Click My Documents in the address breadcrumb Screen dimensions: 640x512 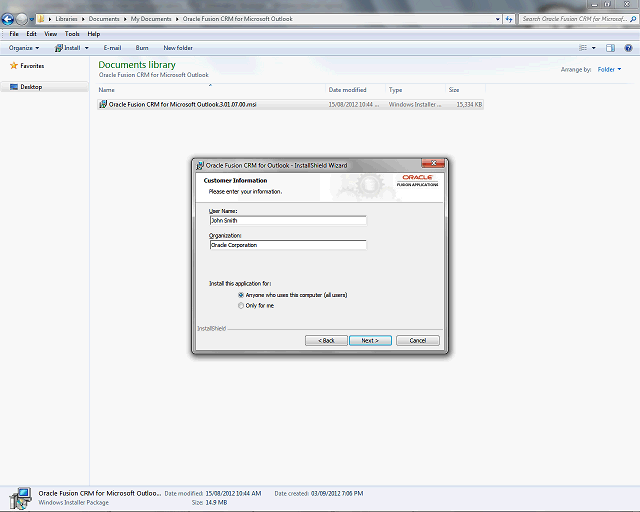tap(151, 19)
